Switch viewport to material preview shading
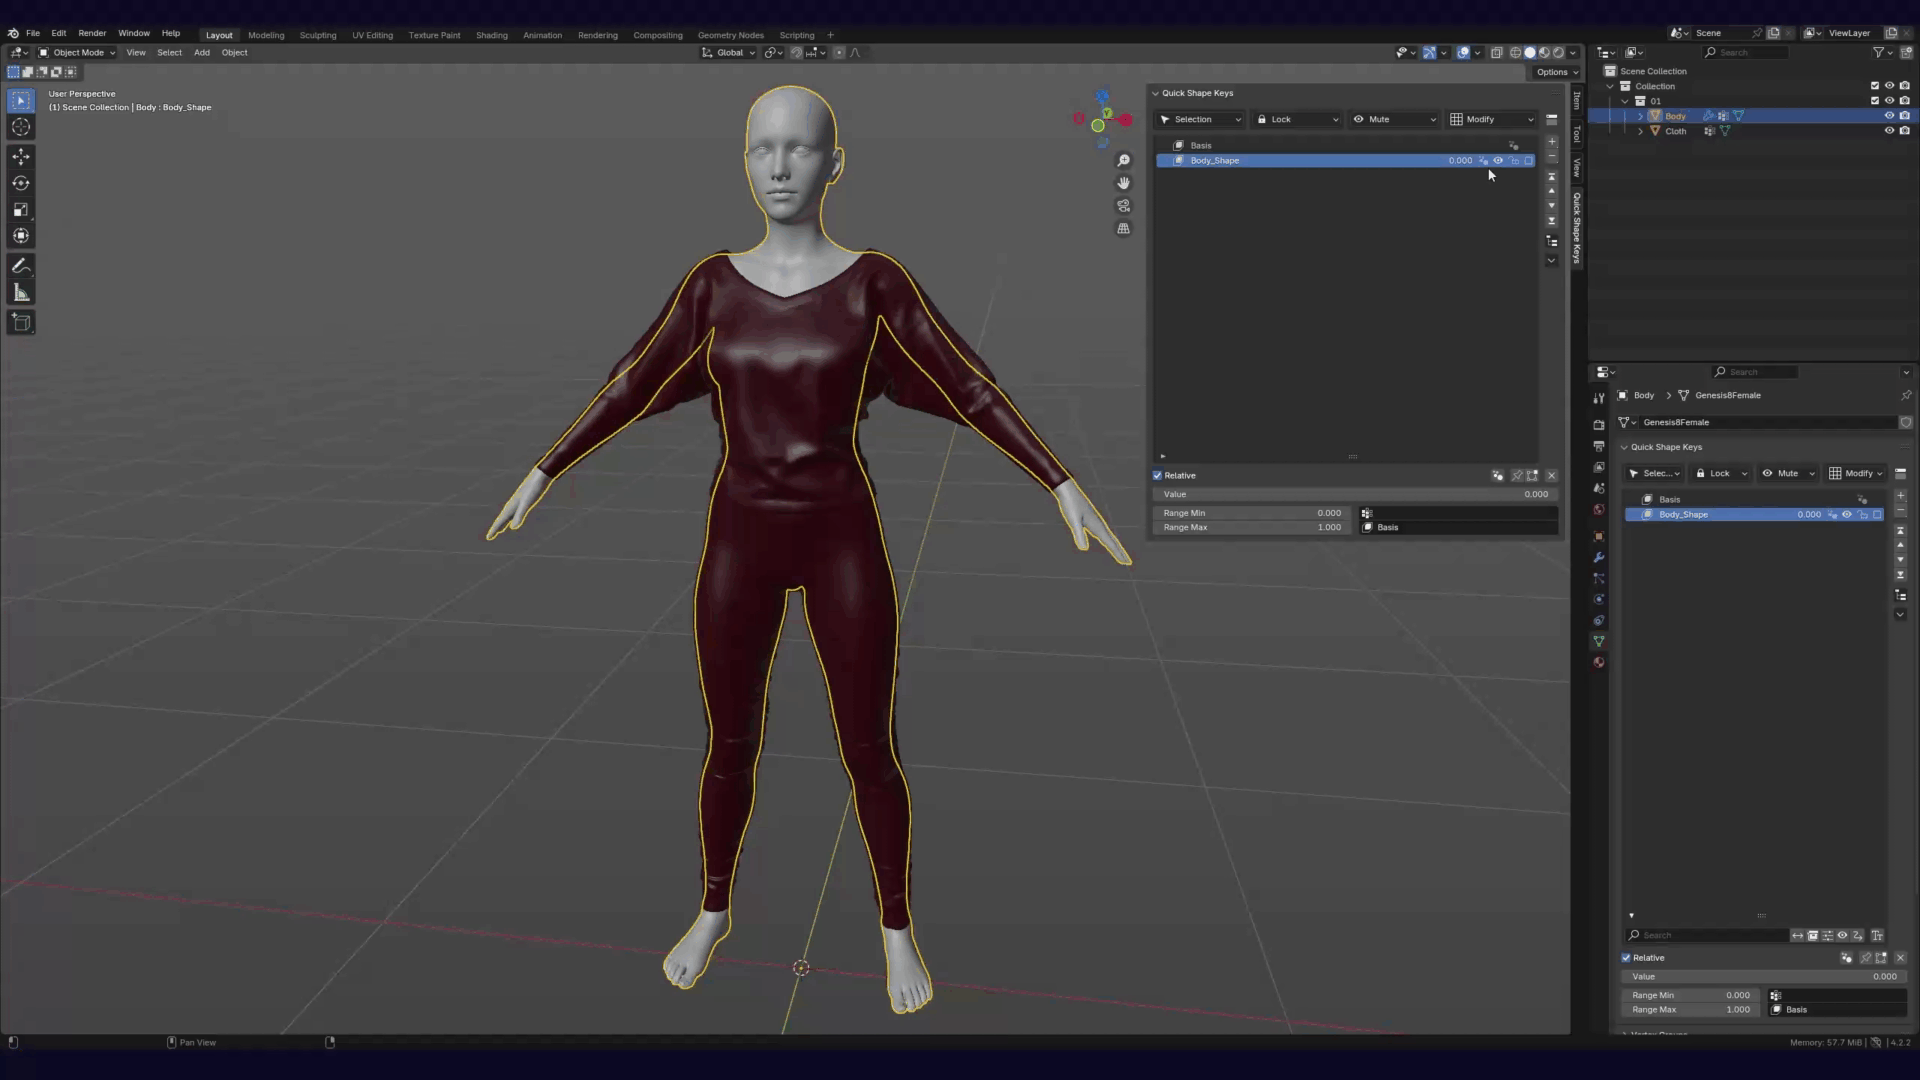This screenshot has height=1080, width=1920. (1544, 53)
